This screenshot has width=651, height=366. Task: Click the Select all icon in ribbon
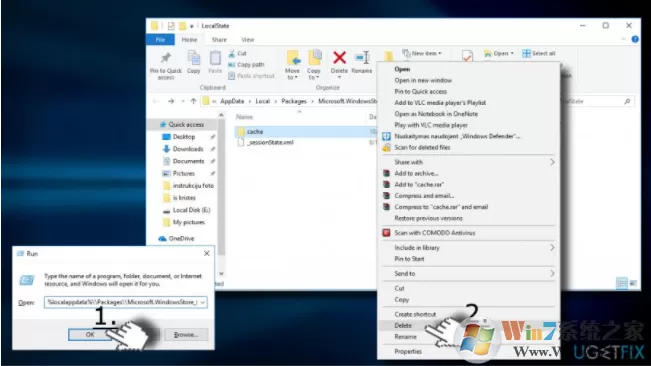click(526, 54)
